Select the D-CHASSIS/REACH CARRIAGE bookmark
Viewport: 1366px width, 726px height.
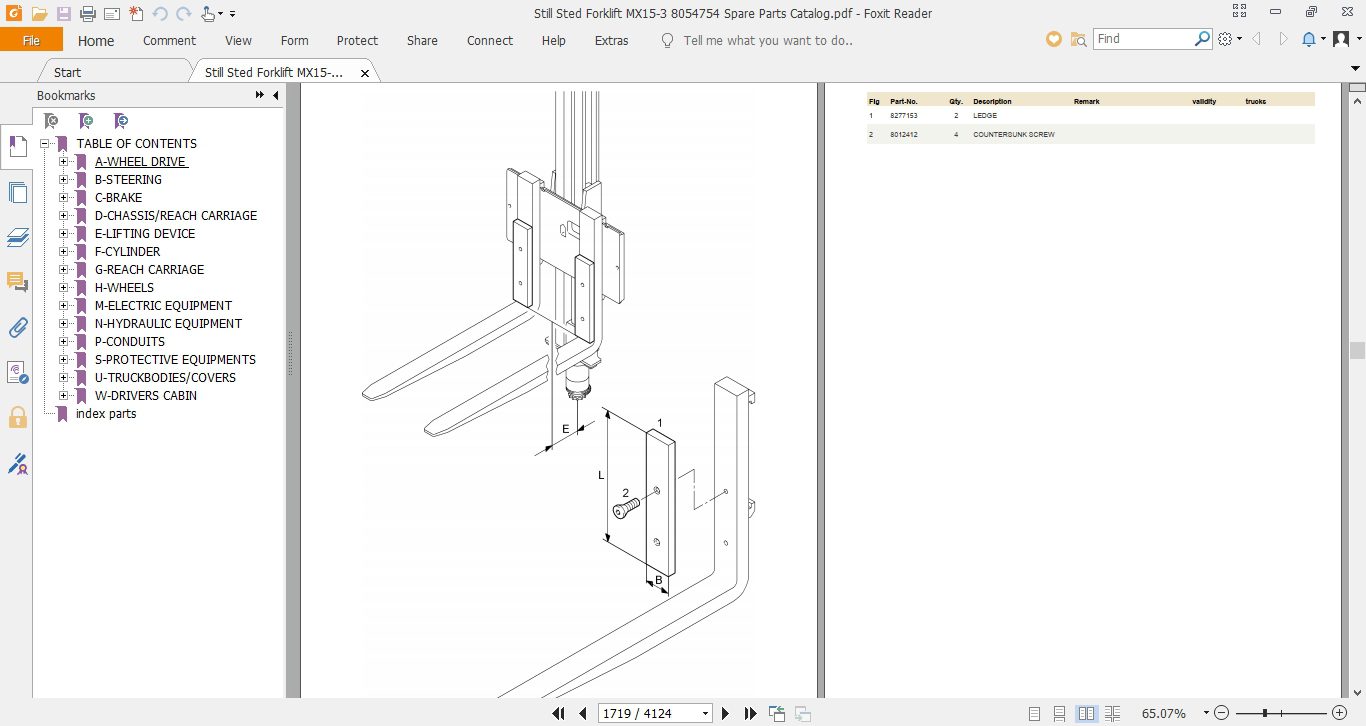176,216
